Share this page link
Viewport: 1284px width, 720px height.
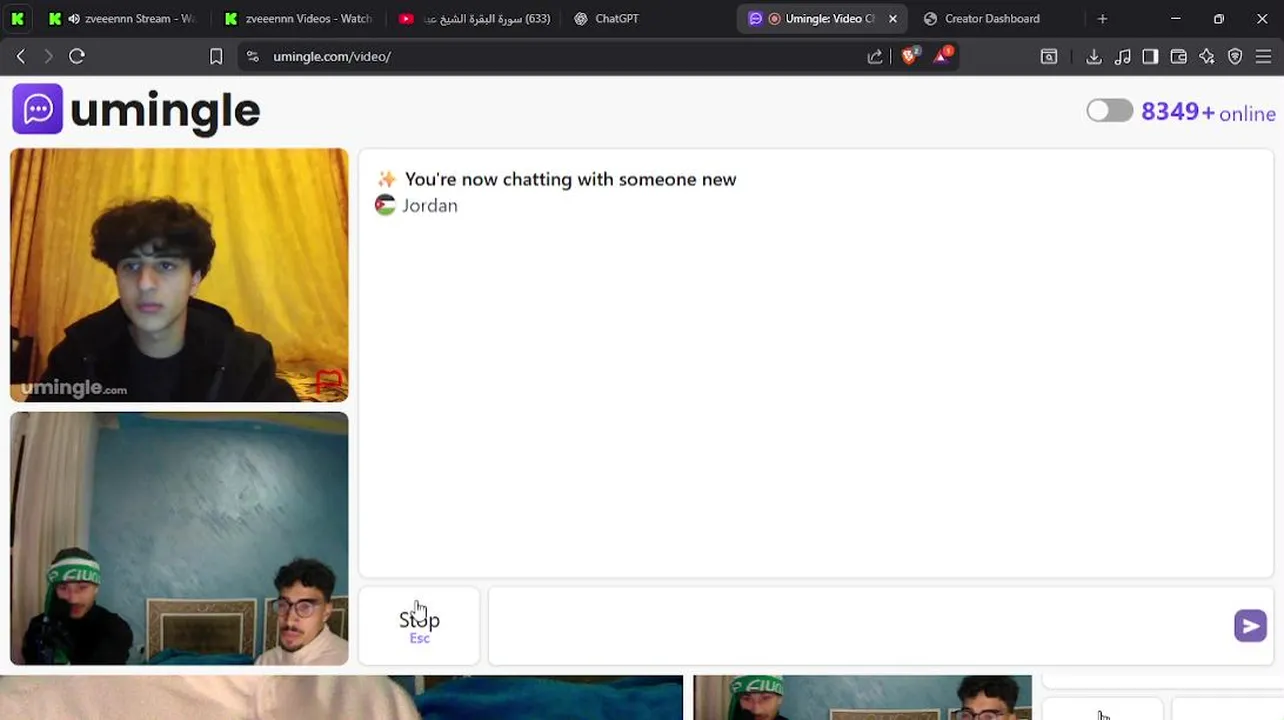coord(875,57)
